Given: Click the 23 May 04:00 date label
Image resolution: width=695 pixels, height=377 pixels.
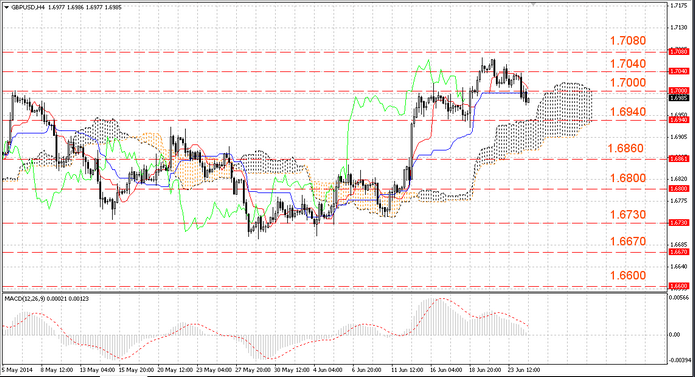Looking at the screenshot, I should click(x=215, y=369).
